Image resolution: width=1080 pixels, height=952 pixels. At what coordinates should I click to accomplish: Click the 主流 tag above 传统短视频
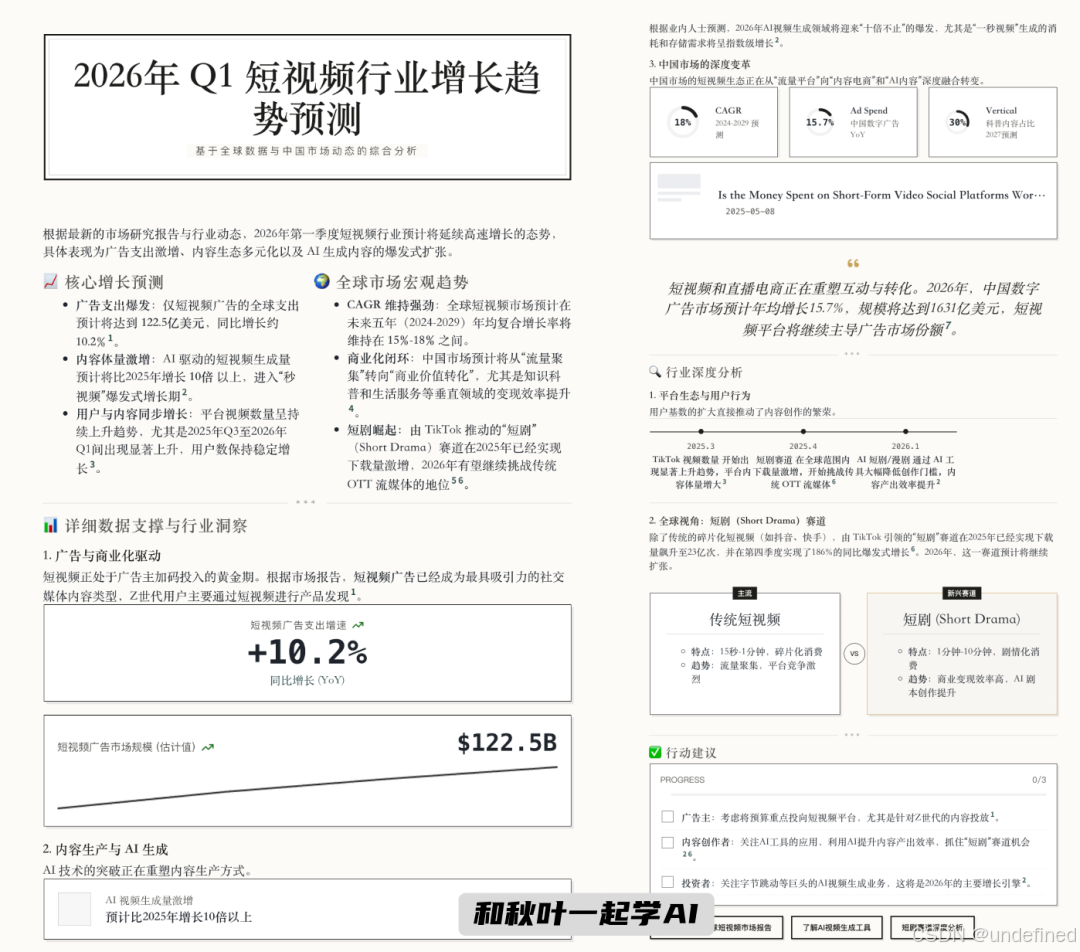coord(745,593)
